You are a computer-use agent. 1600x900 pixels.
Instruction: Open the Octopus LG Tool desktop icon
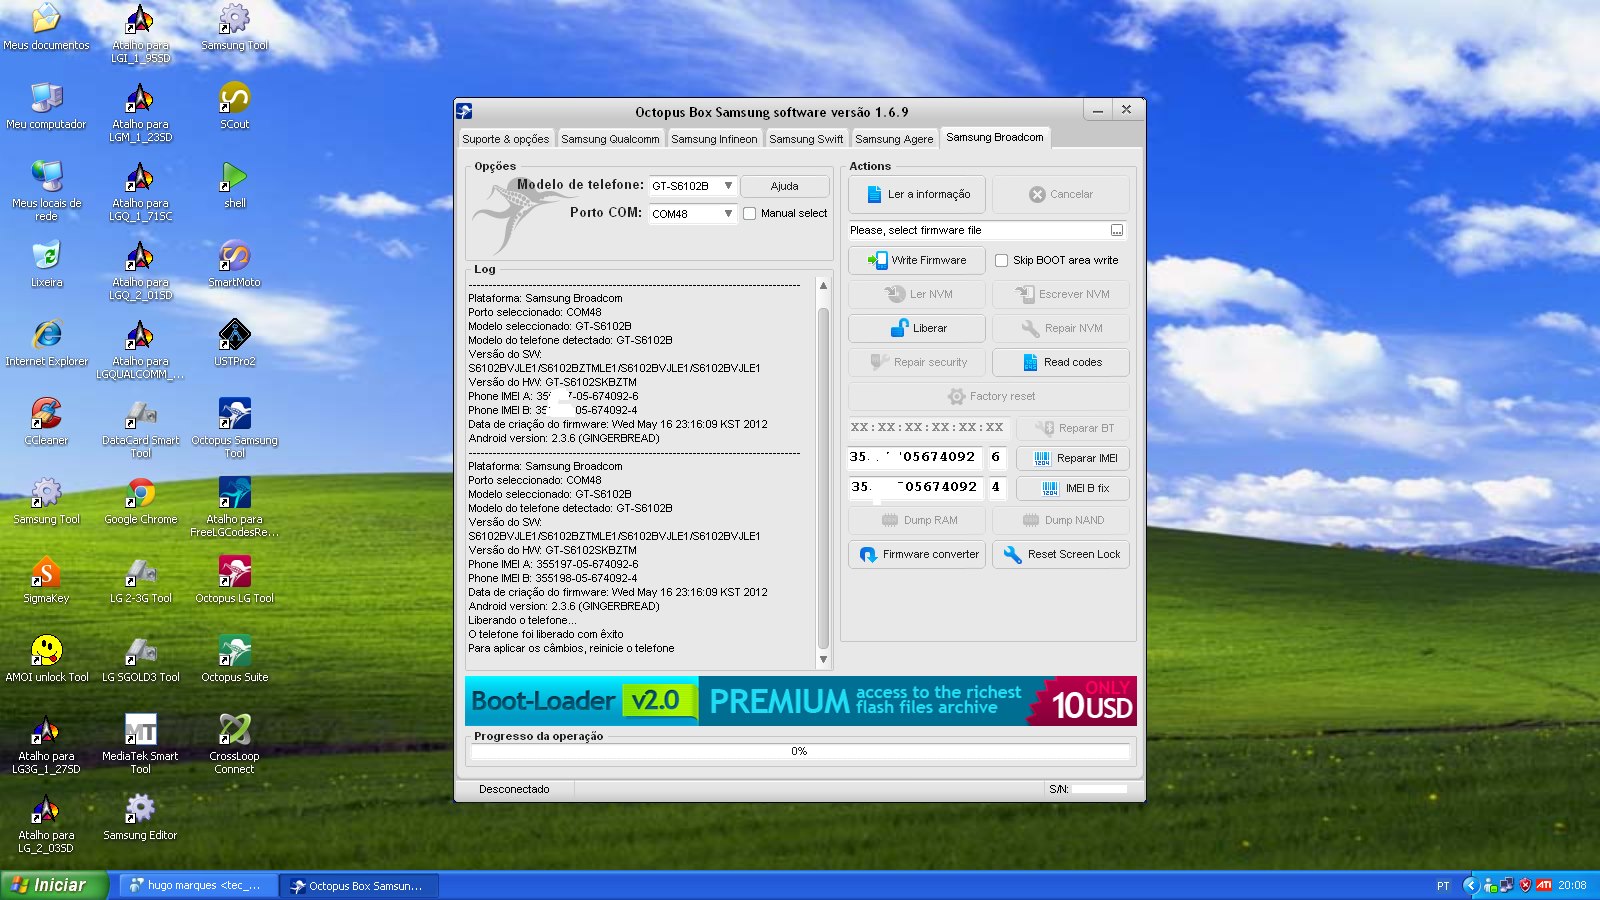point(234,579)
